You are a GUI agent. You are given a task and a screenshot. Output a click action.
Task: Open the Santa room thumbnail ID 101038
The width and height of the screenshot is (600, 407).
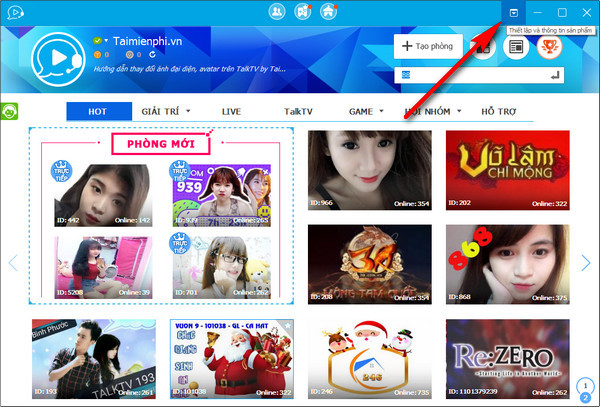(x=232, y=359)
